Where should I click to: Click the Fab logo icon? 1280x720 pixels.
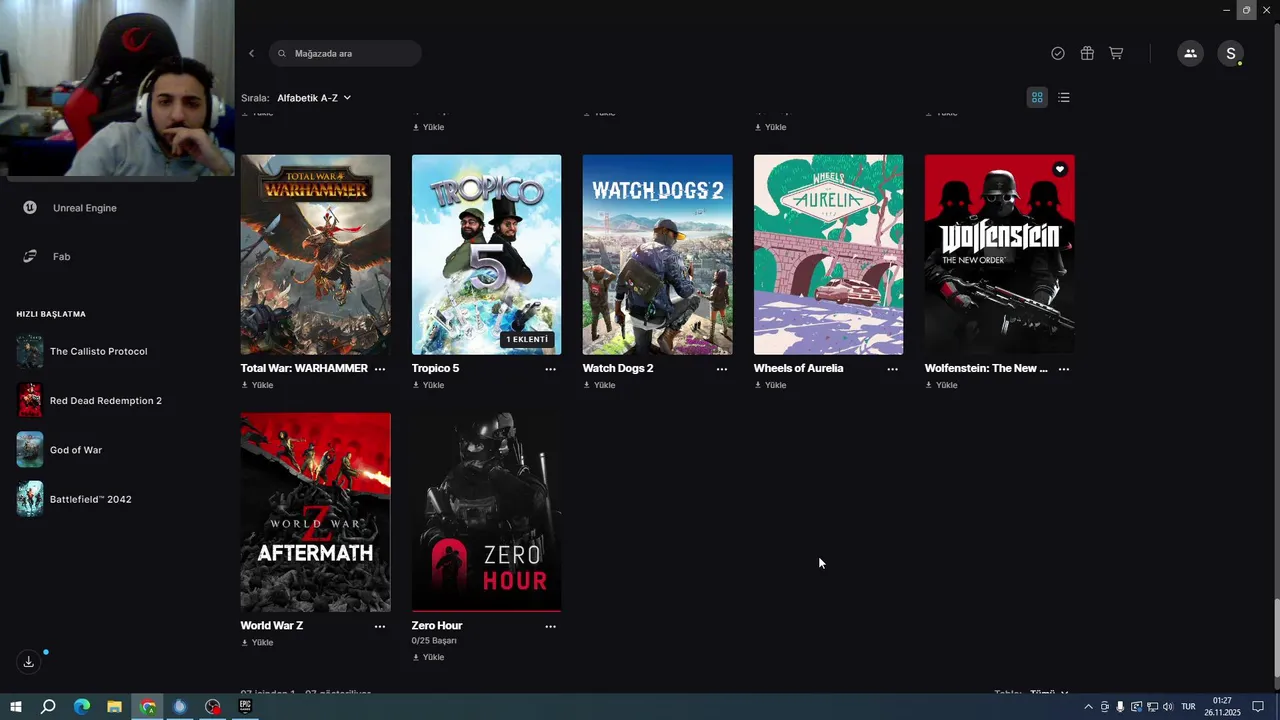click(x=30, y=257)
